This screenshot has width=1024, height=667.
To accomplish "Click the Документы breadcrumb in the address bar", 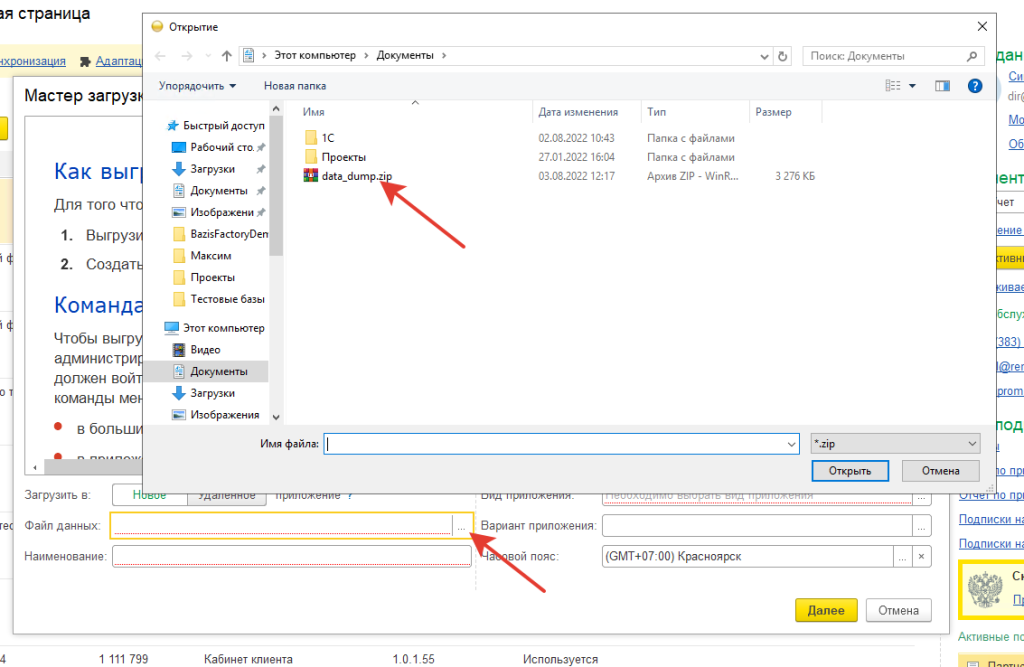I will [405, 56].
